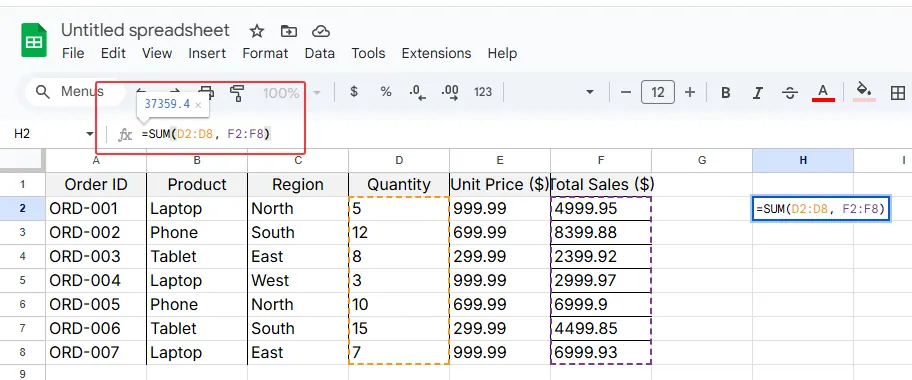Screen dimensions: 912x380
Task: Open the Extensions menu
Action: 436,54
